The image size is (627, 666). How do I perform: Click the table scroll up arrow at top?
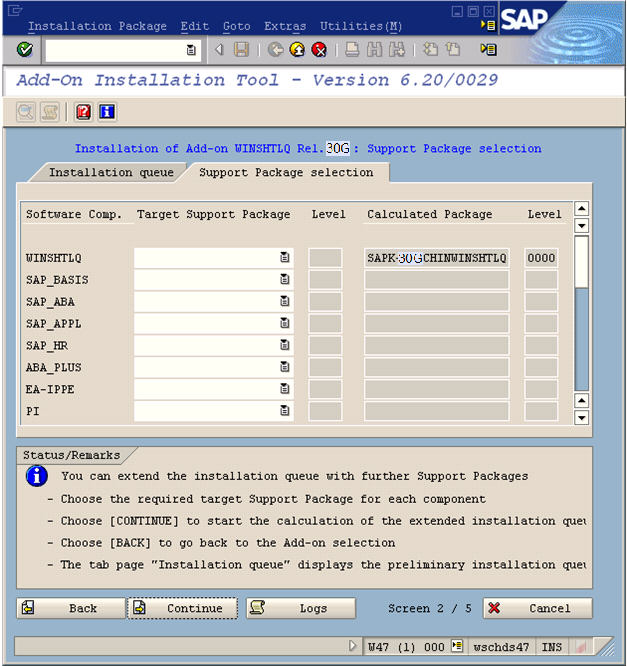pos(582,209)
